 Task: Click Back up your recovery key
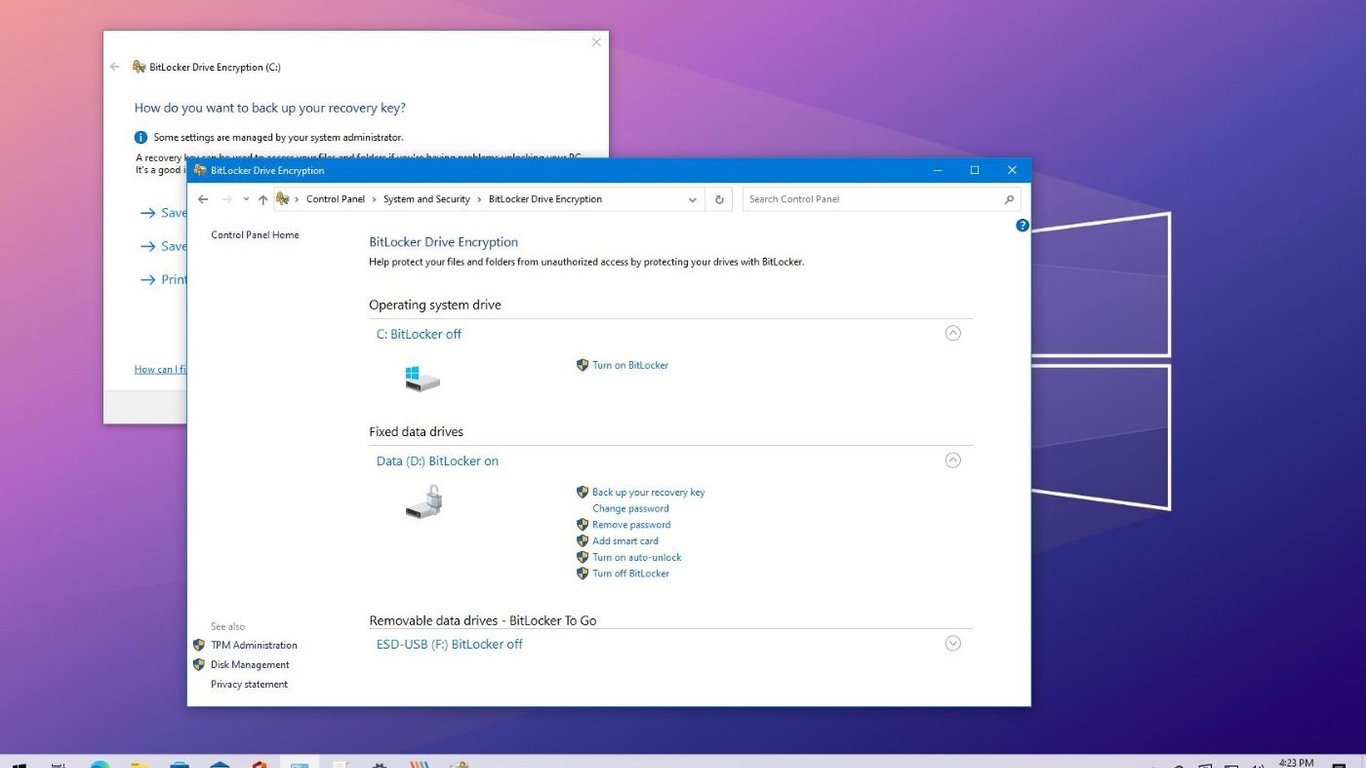point(648,492)
